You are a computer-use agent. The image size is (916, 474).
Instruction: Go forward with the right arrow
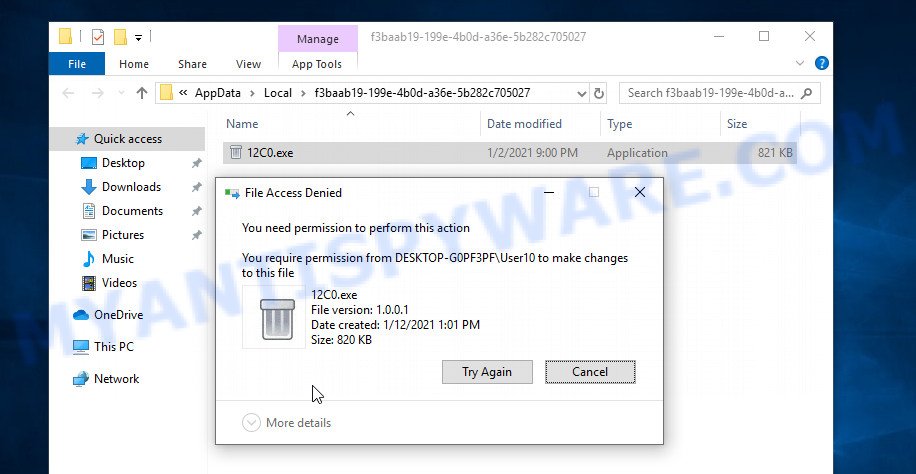(98, 93)
